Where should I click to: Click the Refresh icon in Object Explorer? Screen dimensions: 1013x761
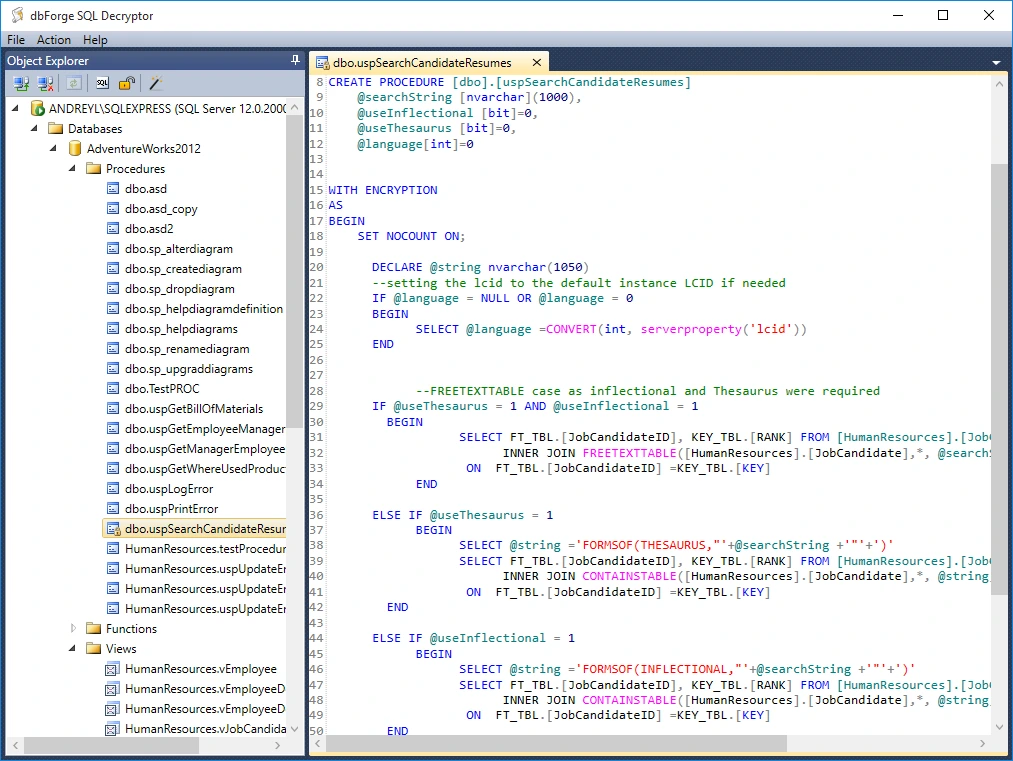pos(74,84)
